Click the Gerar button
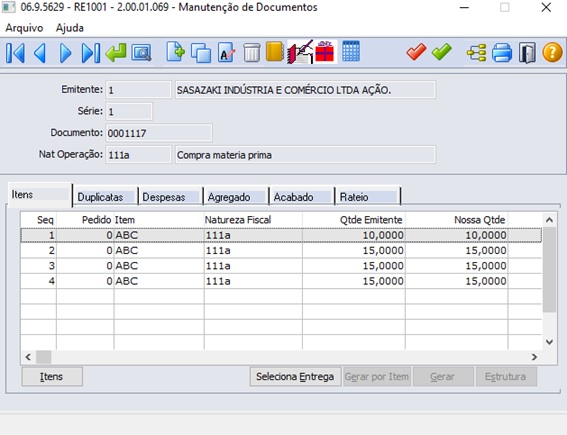The width and height of the screenshot is (567, 435). pyautogui.click(x=443, y=377)
